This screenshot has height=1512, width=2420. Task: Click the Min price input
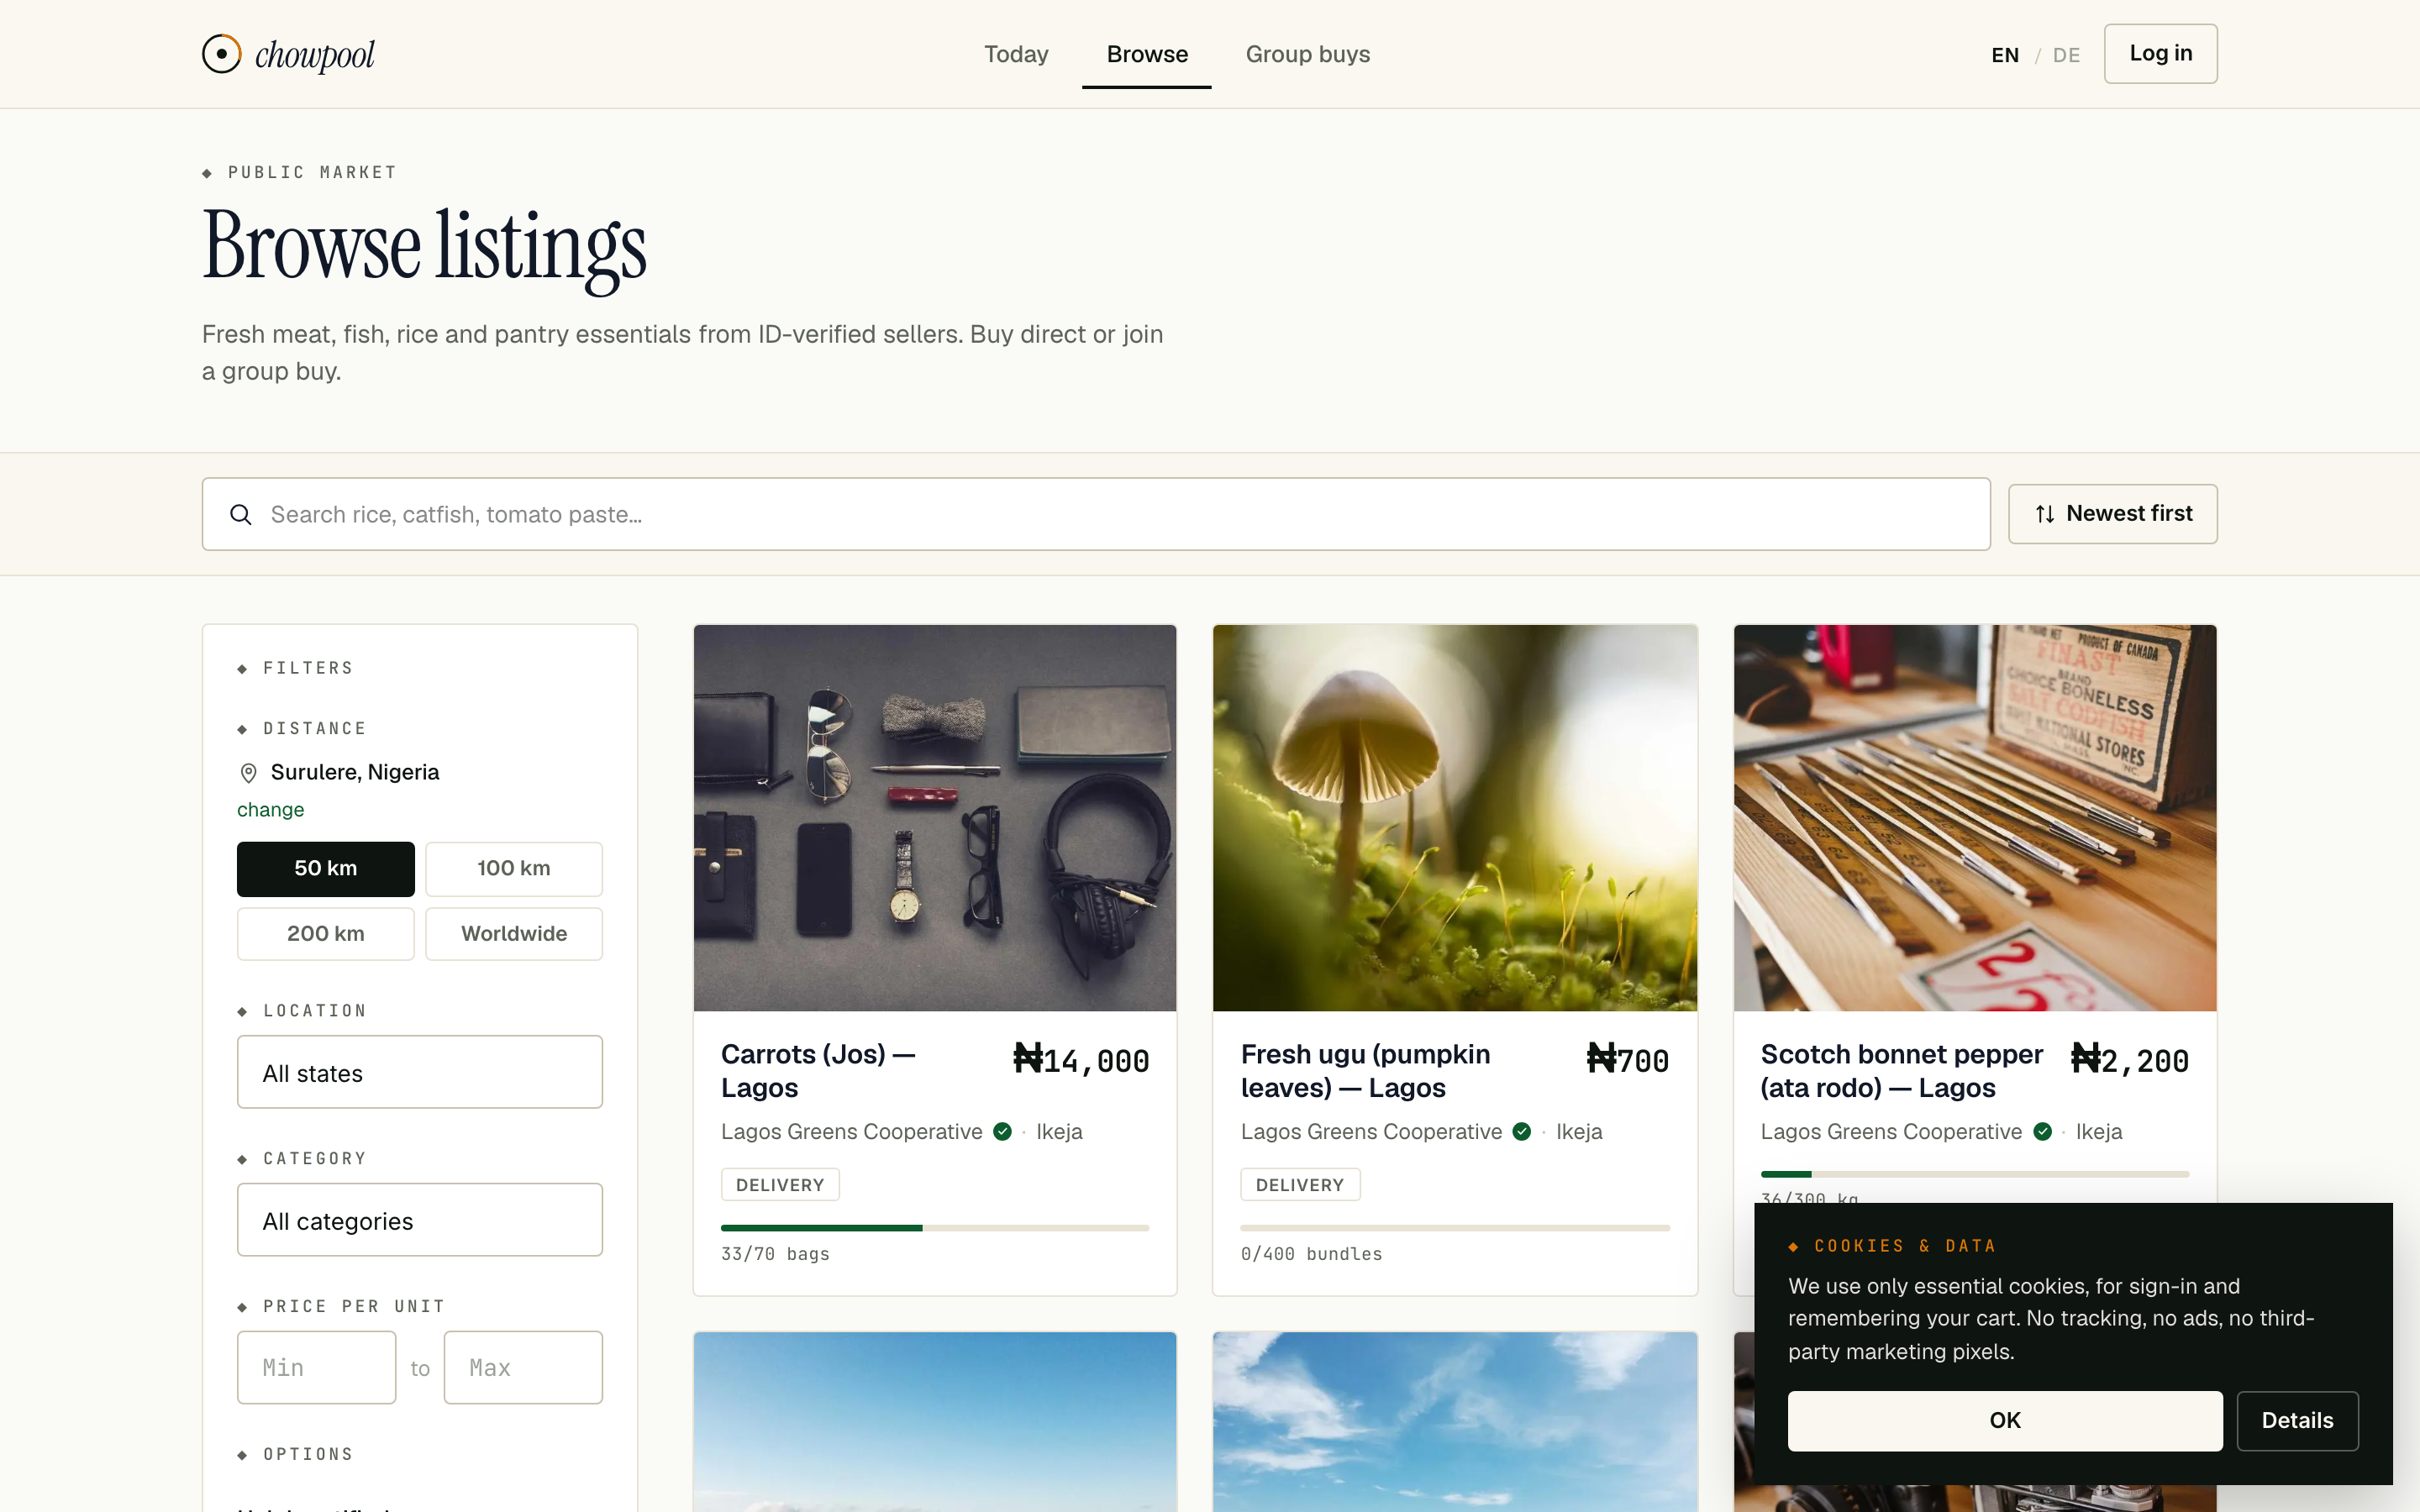click(316, 1367)
